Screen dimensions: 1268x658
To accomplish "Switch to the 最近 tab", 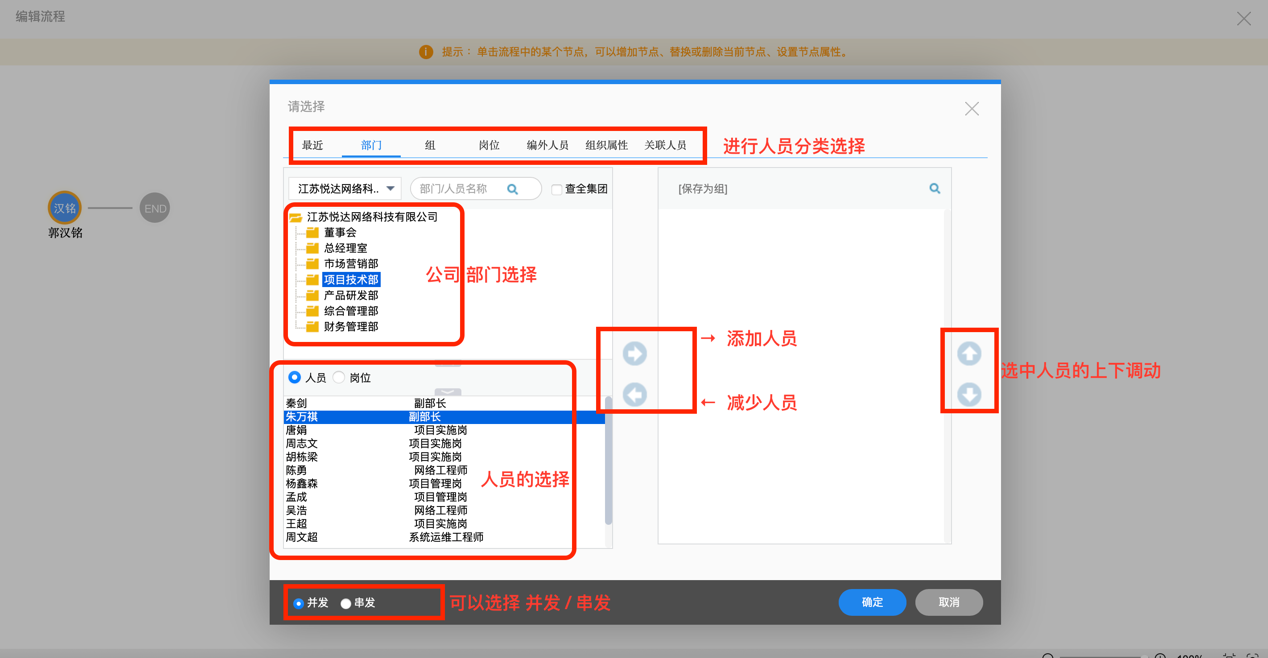I will coord(312,144).
